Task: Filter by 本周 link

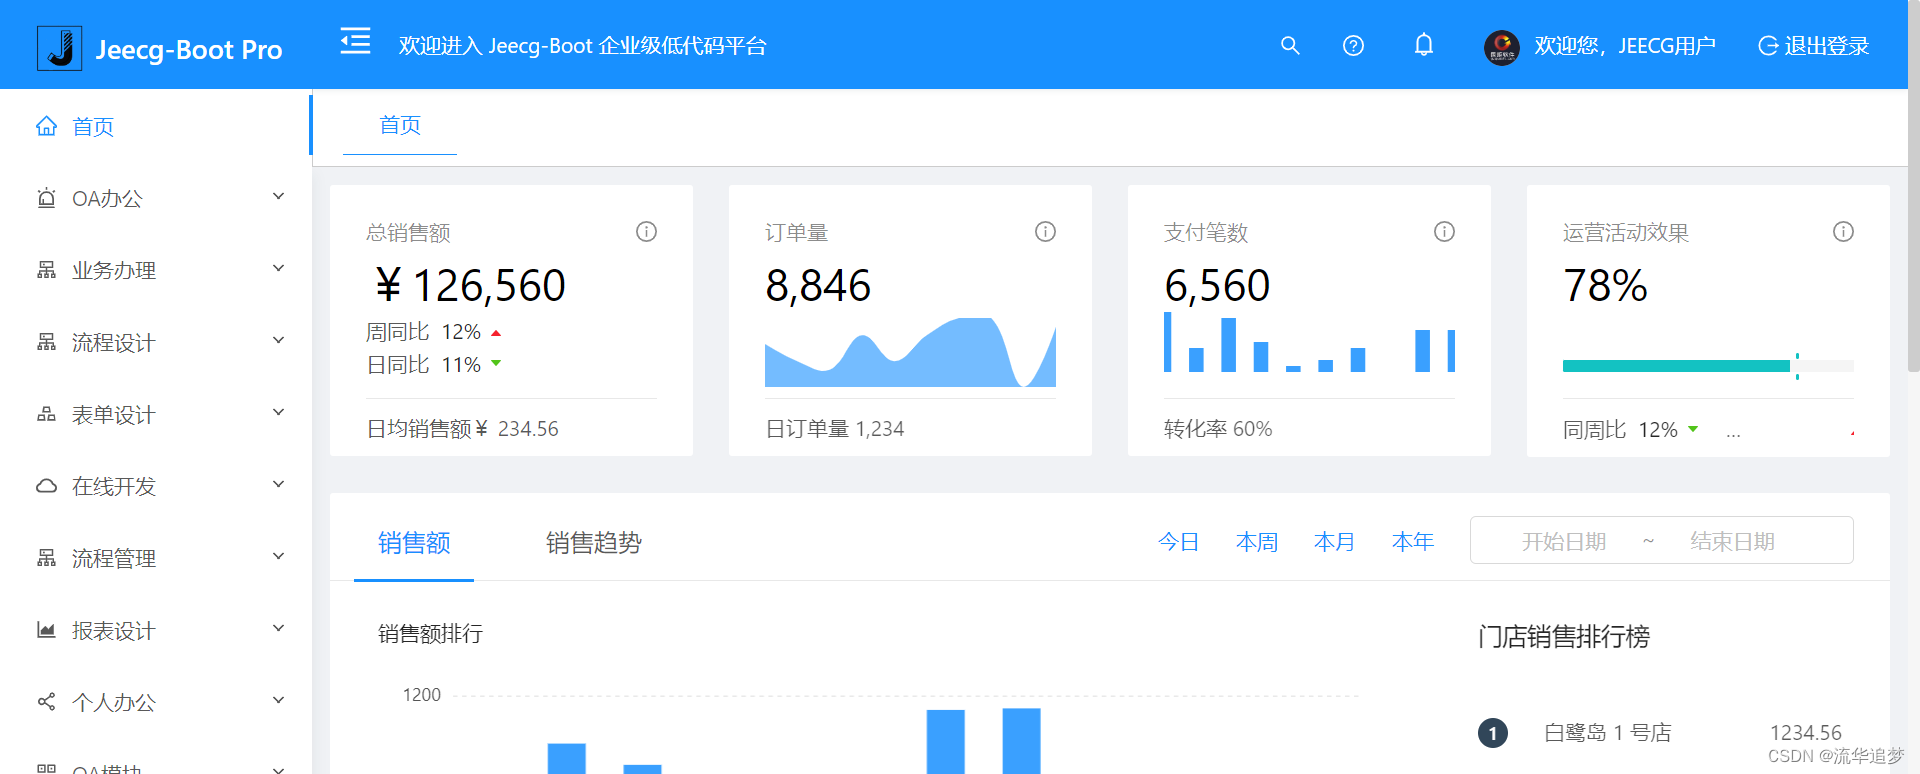Action: (1257, 541)
